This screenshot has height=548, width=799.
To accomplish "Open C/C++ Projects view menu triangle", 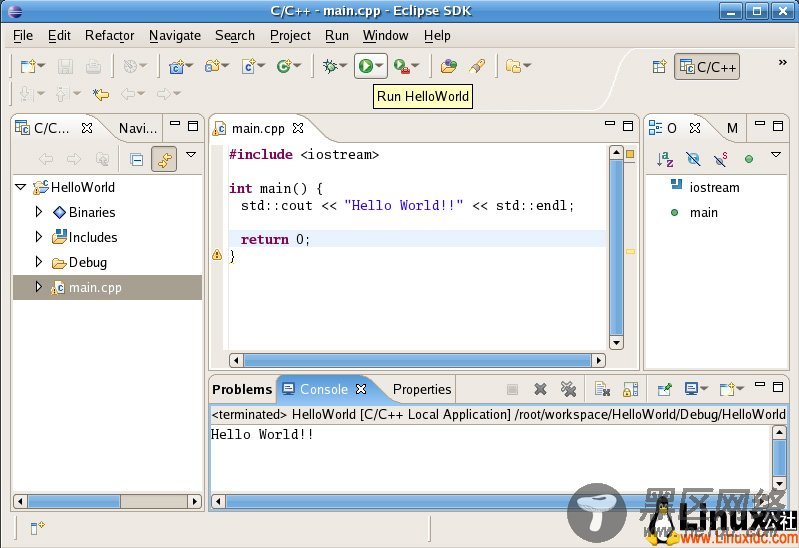I will coord(191,154).
